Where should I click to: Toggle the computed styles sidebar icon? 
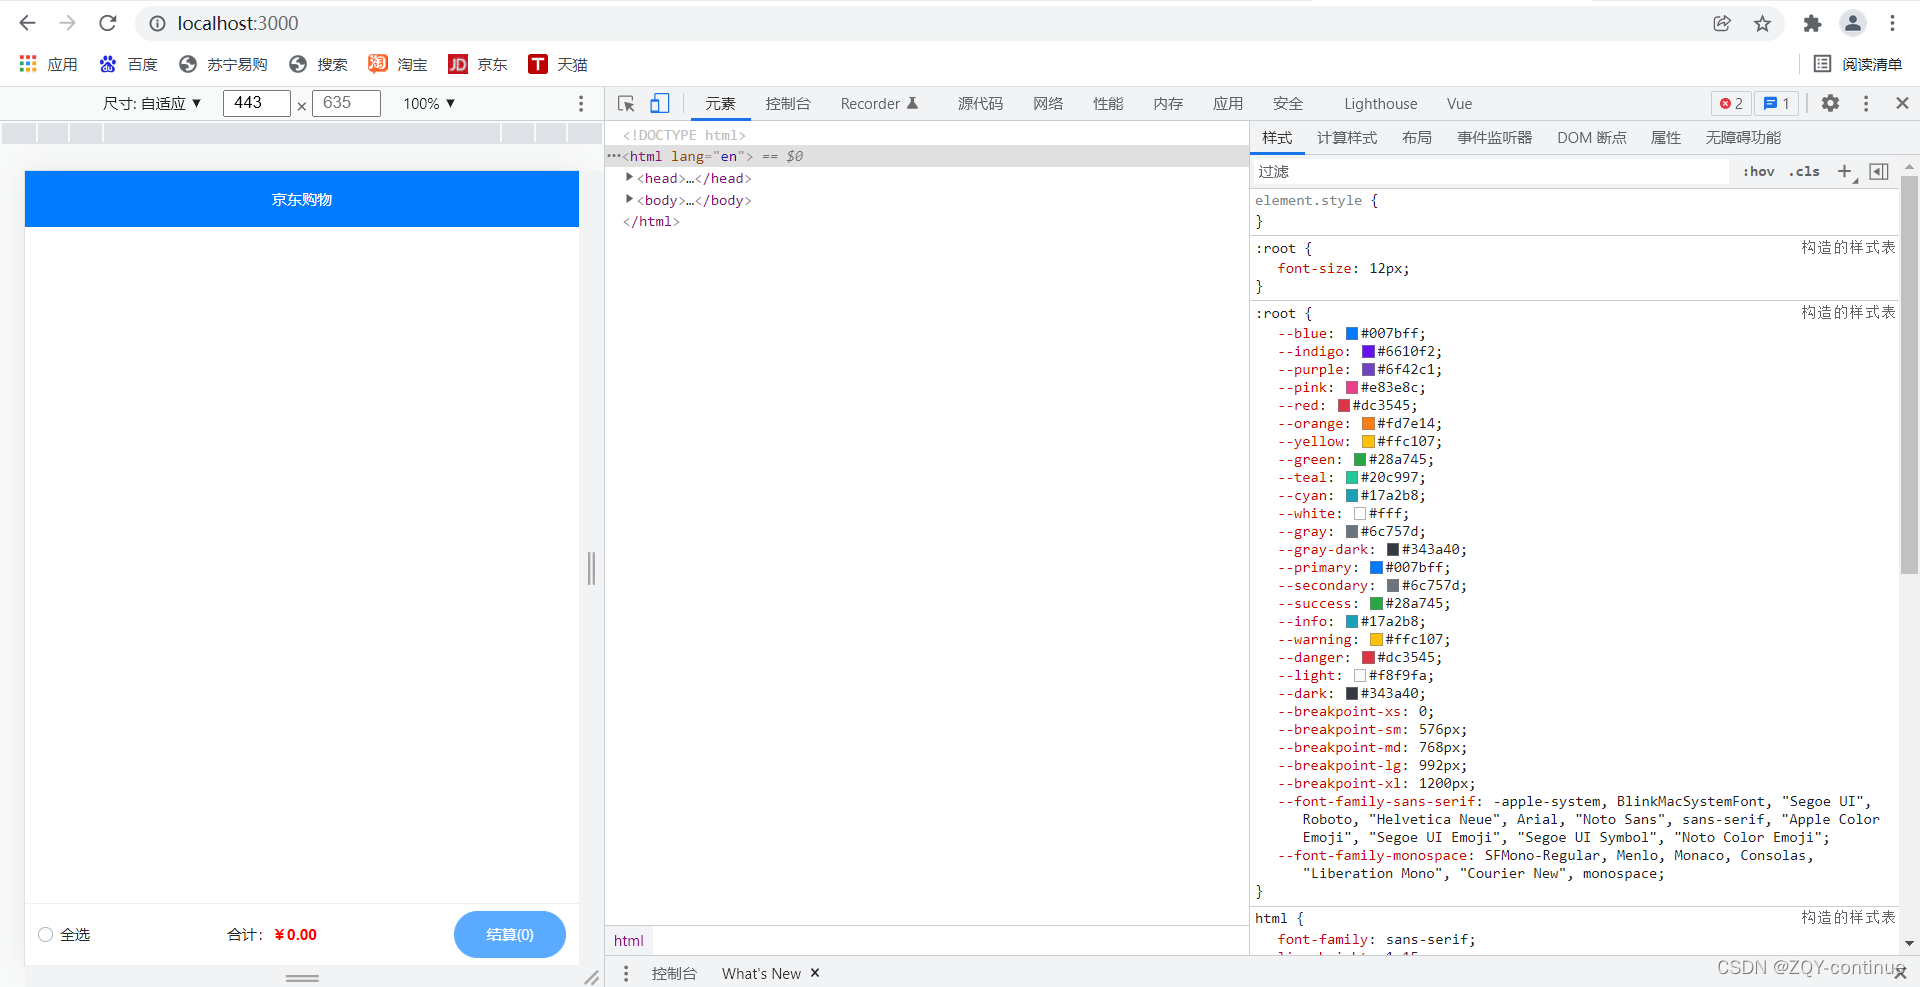(1879, 172)
